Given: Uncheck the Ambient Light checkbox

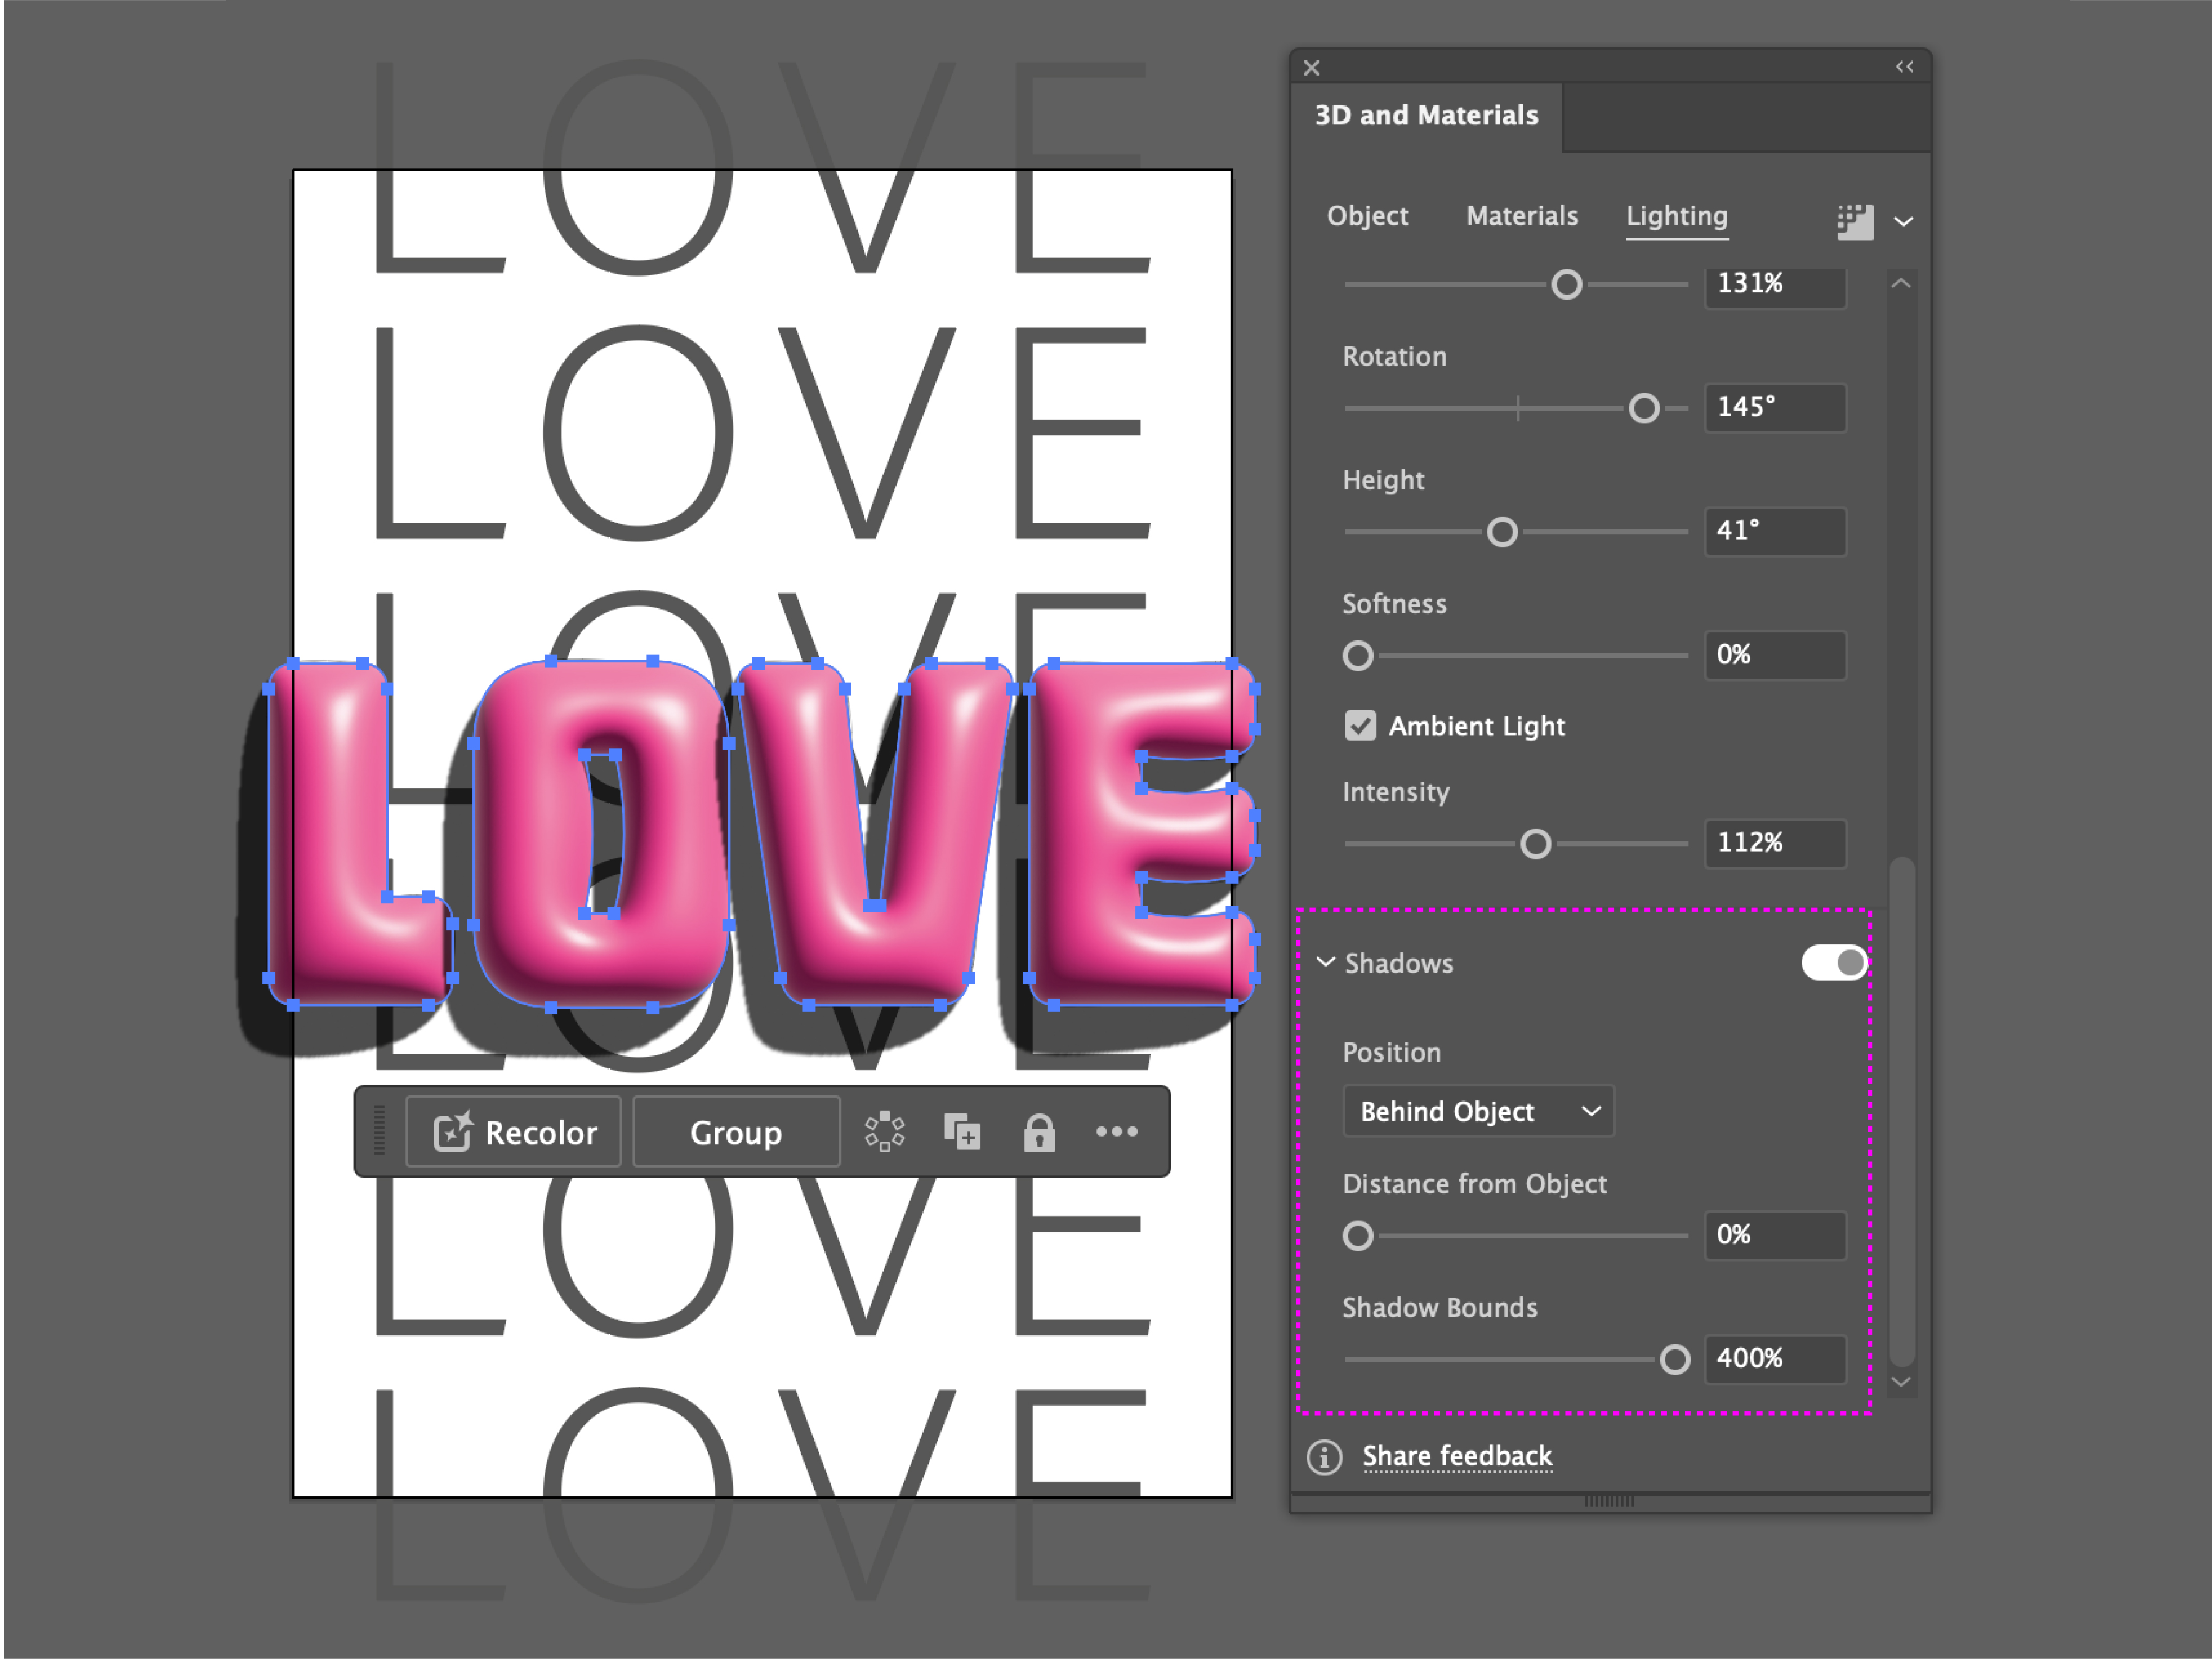Looking at the screenshot, I should tap(1360, 726).
